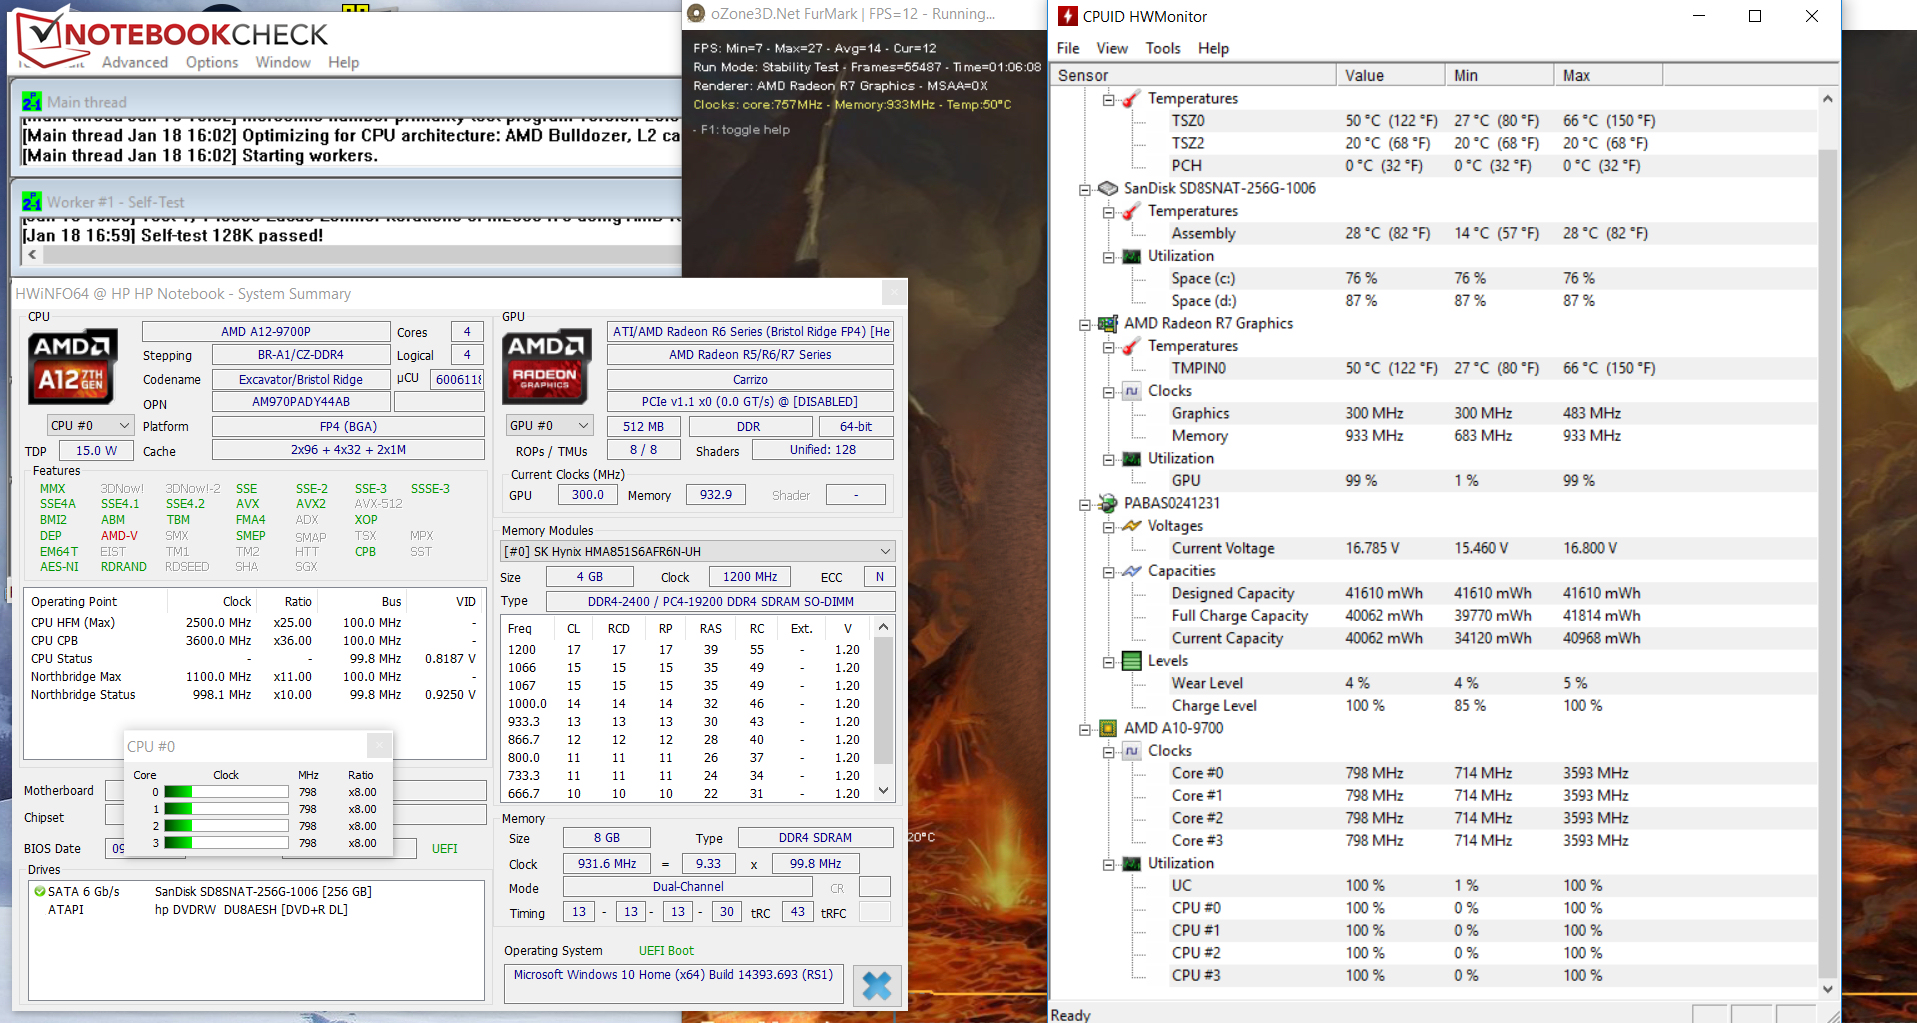Click thermometer icon above the TSZ0 row

[x=1132, y=98]
